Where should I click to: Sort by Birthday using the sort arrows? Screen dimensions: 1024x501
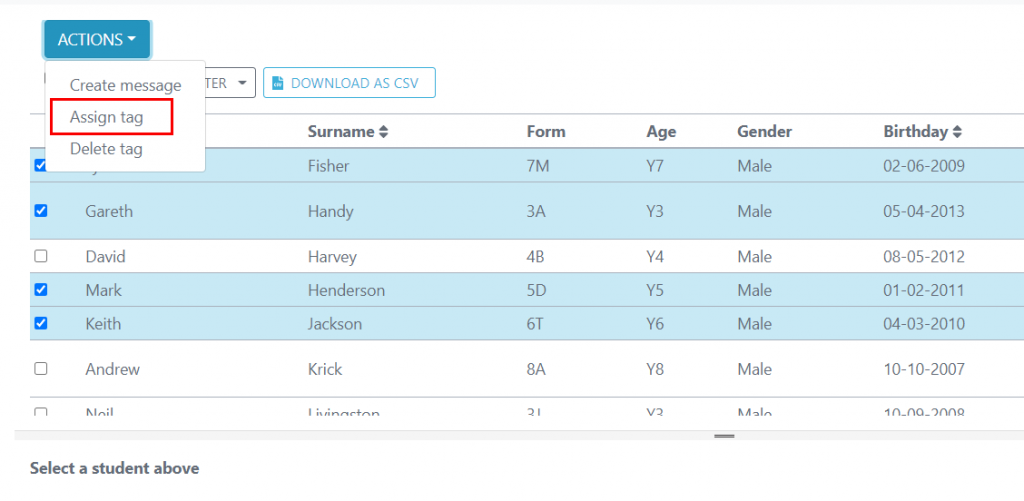tap(957, 132)
